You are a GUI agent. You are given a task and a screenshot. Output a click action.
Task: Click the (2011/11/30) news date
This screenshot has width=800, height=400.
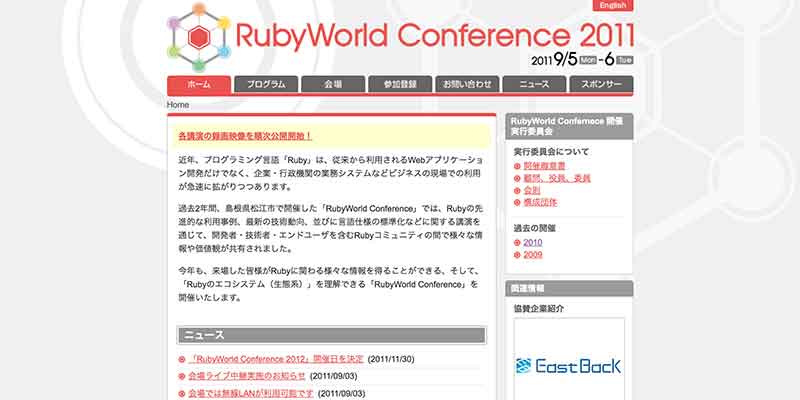coord(391,359)
